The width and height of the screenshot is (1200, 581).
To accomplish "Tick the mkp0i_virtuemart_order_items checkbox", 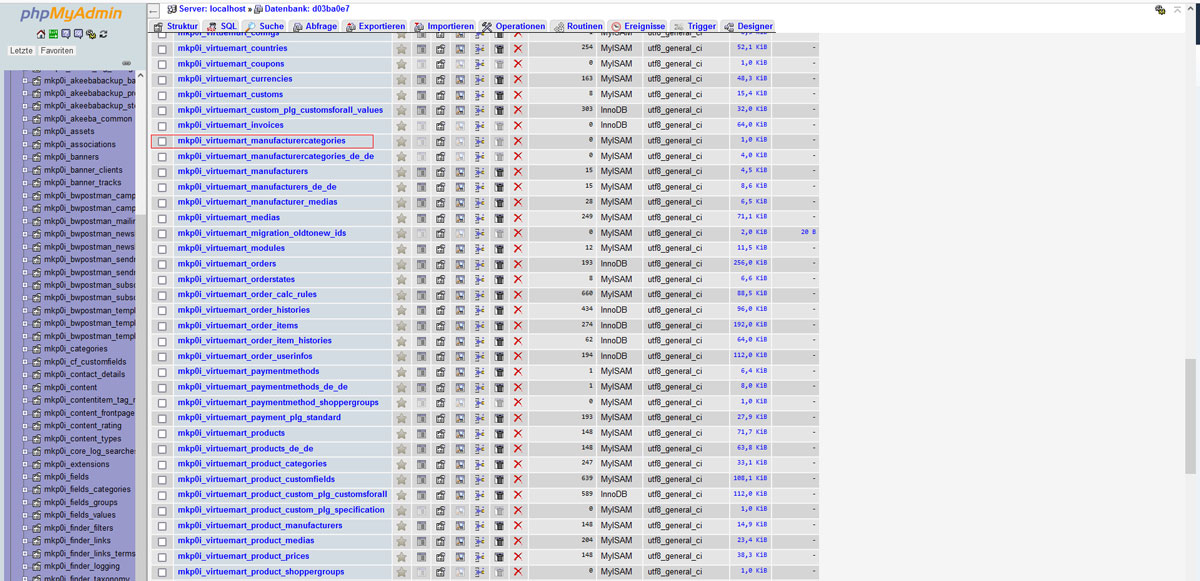I will coord(162,326).
